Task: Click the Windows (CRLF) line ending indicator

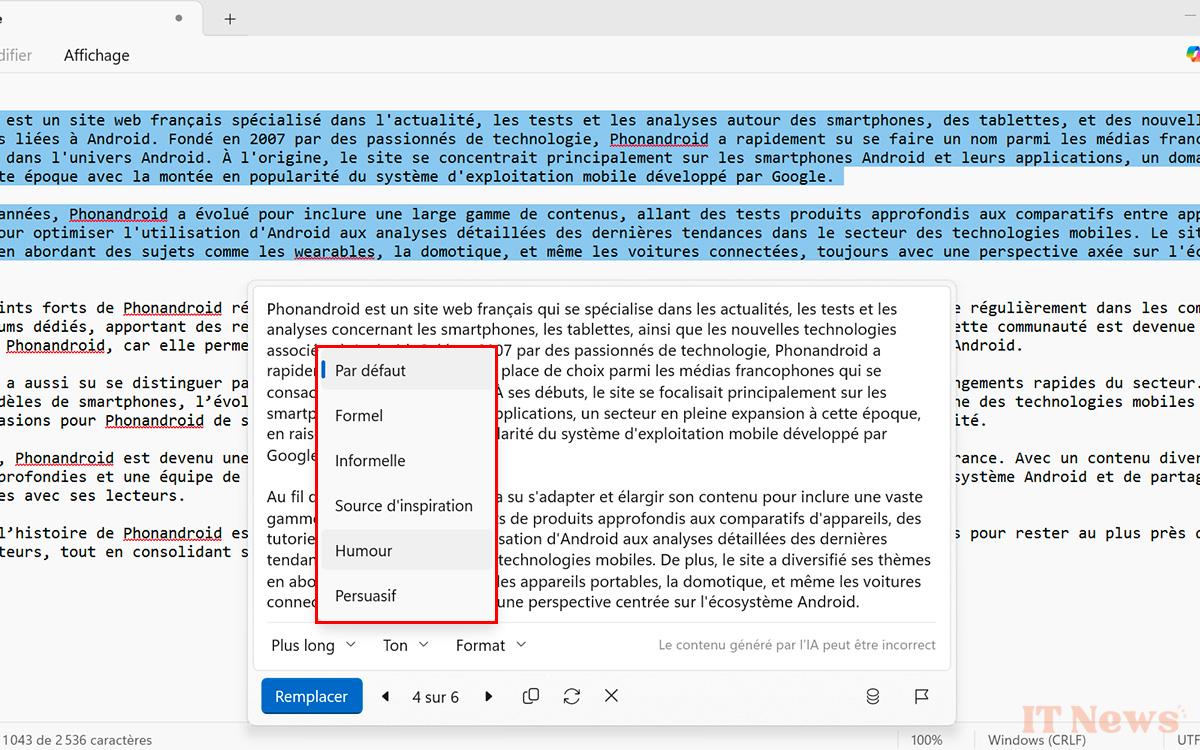Action: [x=1037, y=740]
